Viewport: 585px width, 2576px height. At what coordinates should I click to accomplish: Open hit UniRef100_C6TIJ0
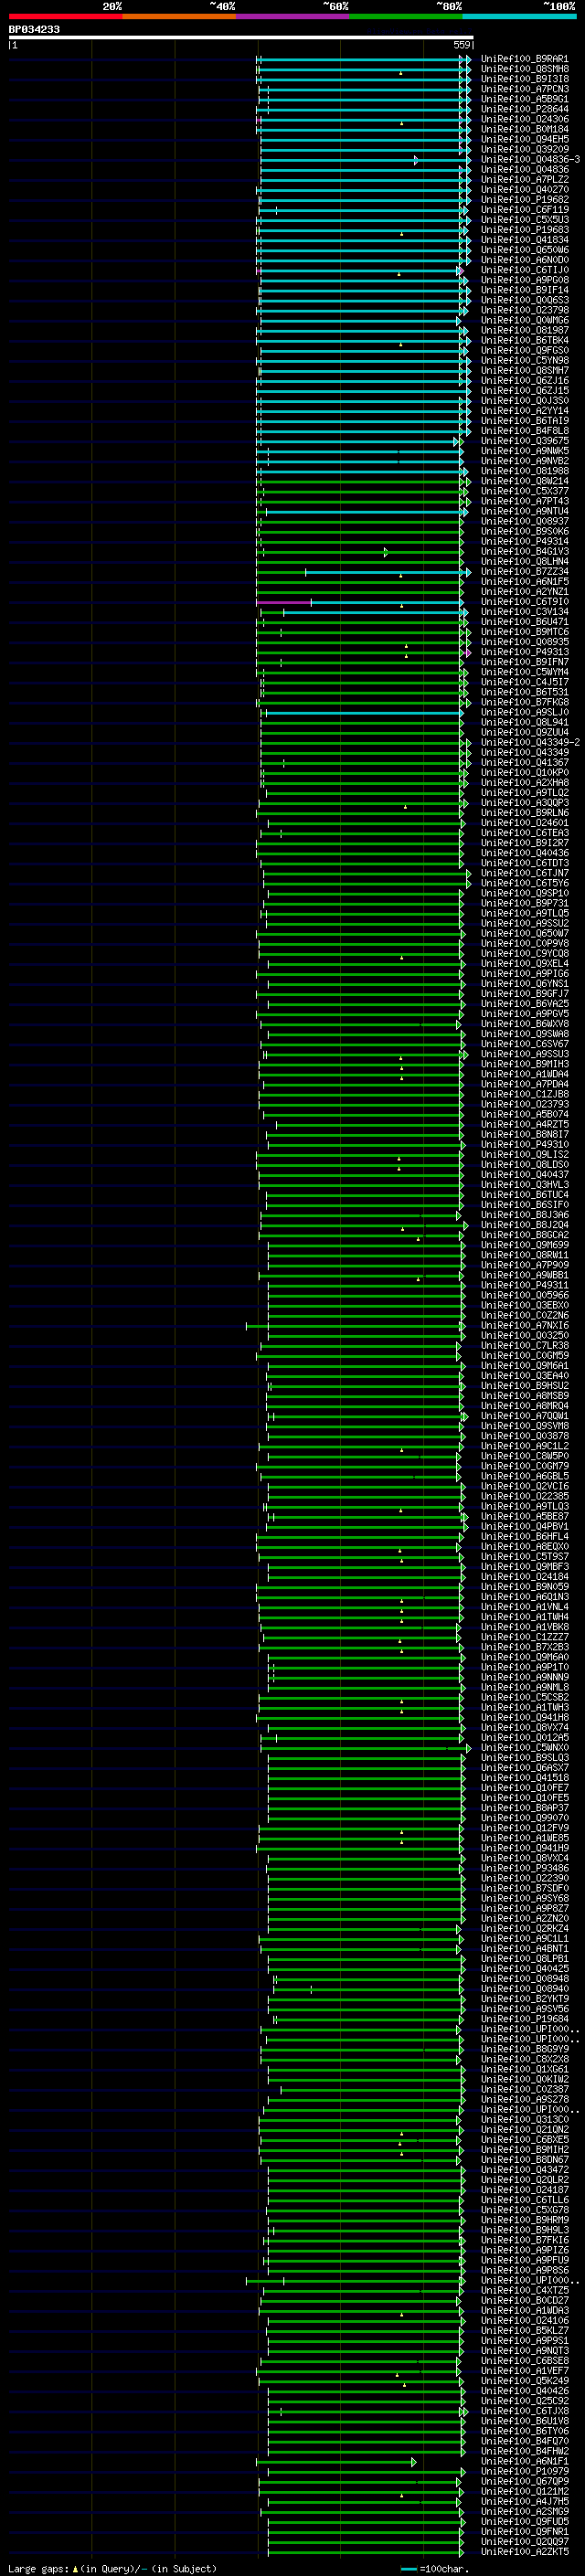(x=525, y=270)
